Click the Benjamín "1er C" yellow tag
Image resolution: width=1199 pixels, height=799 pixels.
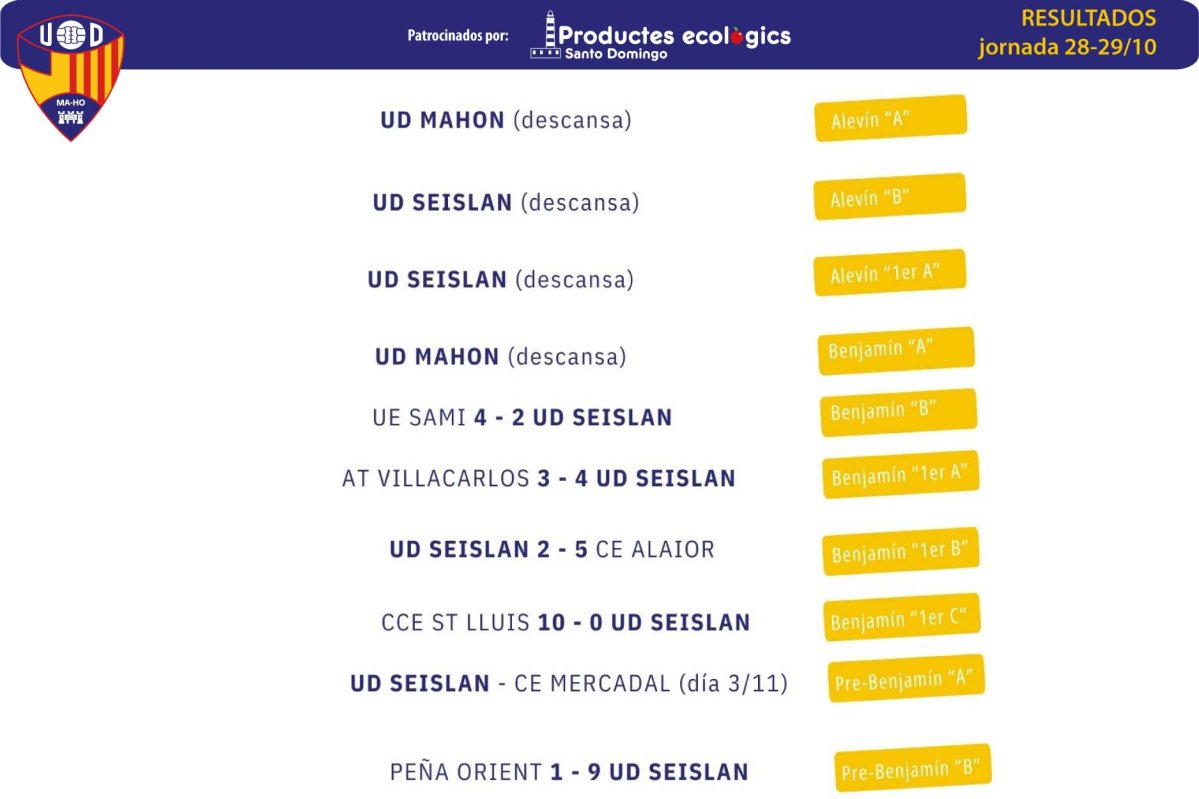902,617
